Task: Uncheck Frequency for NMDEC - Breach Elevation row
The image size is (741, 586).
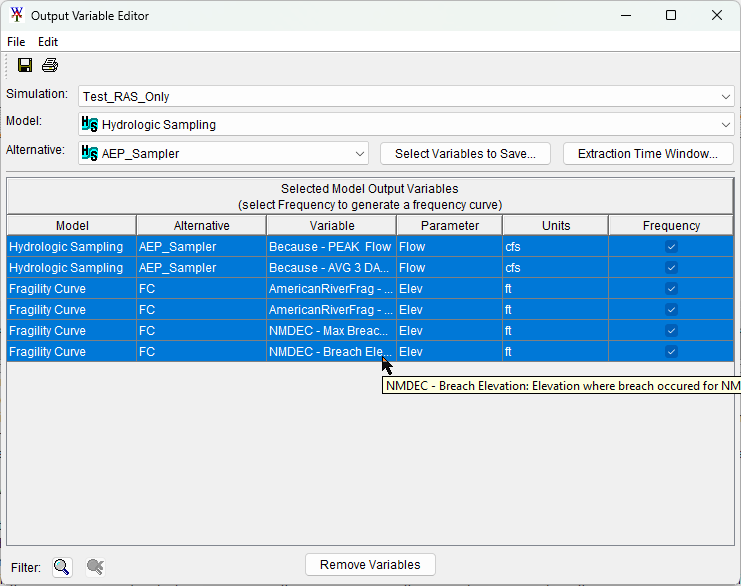Action: click(x=671, y=351)
